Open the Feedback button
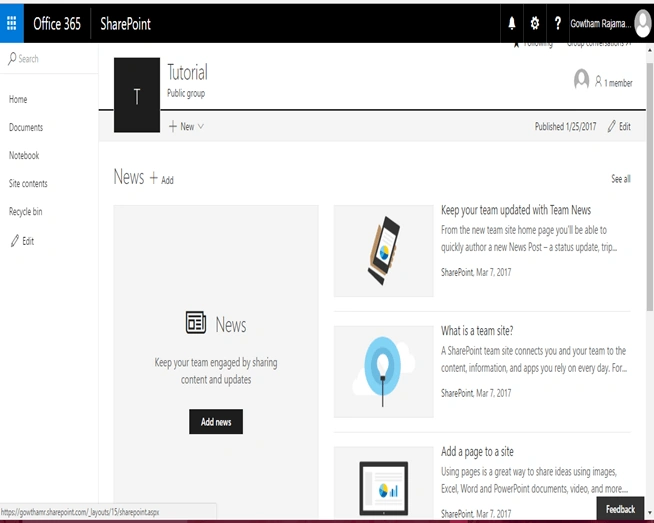 click(x=620, y=509)
